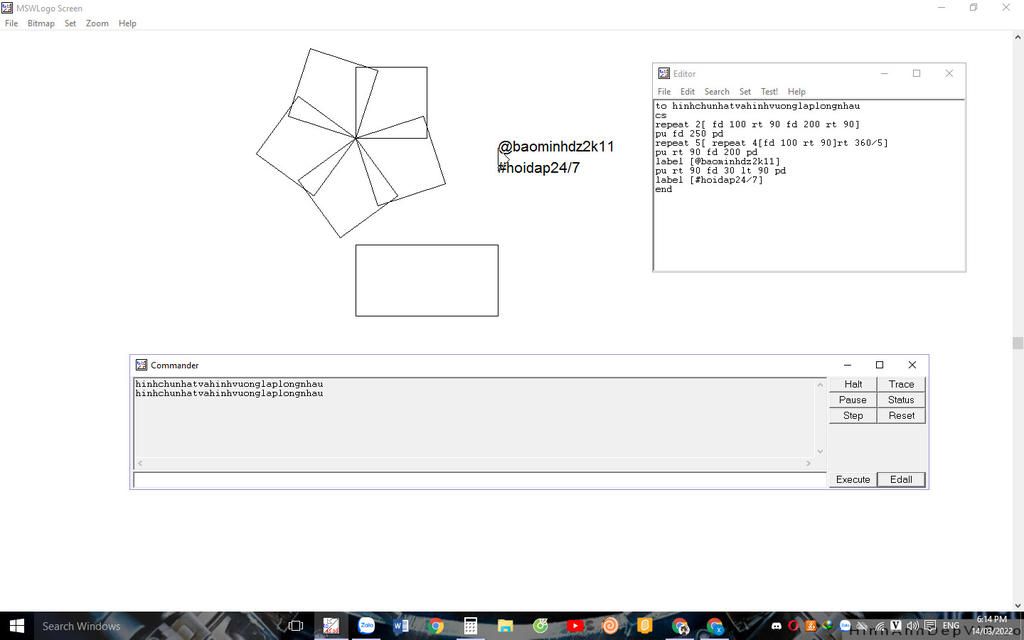The height and width of the screenshot is (640, 1024).
Task: Focus the Commander command input box
Action: 480,480
